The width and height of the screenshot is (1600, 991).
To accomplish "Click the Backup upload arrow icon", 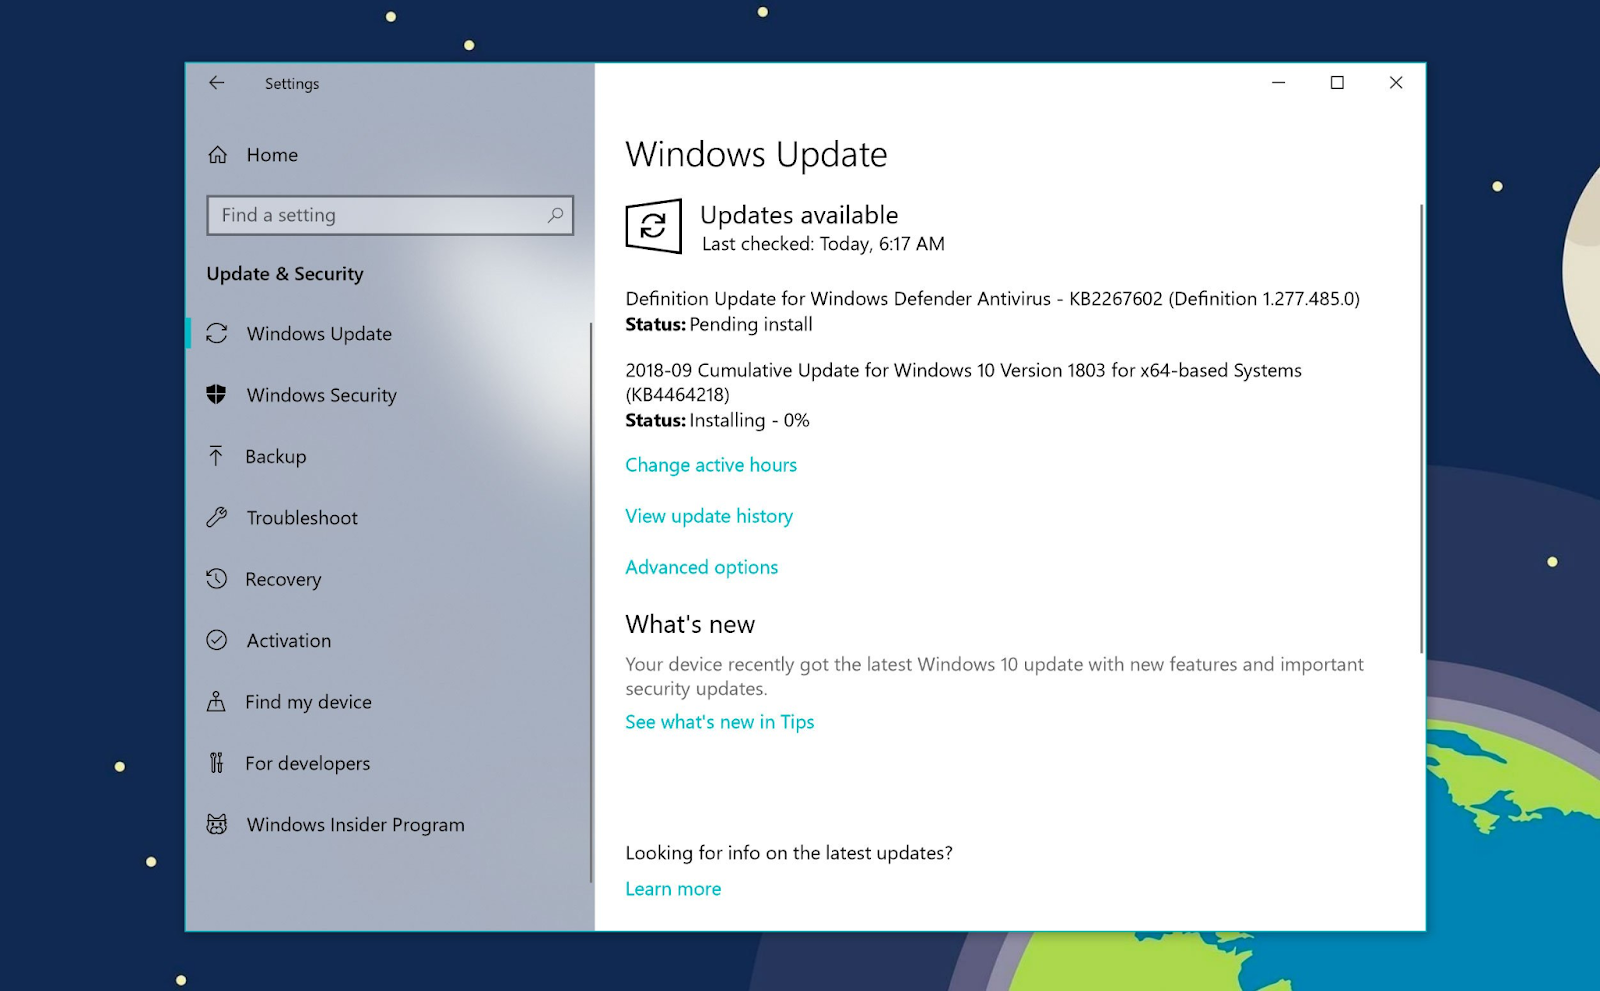I will pos(216,456).
